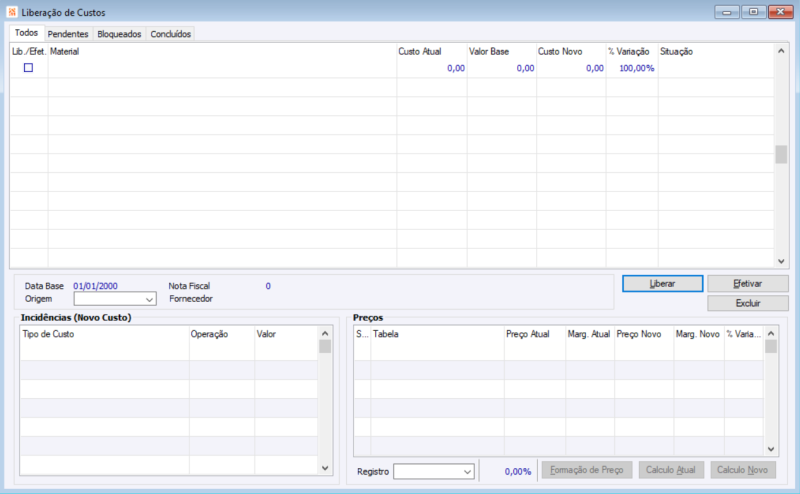Click the main grid scrollbar up arrow

[781, 51]
